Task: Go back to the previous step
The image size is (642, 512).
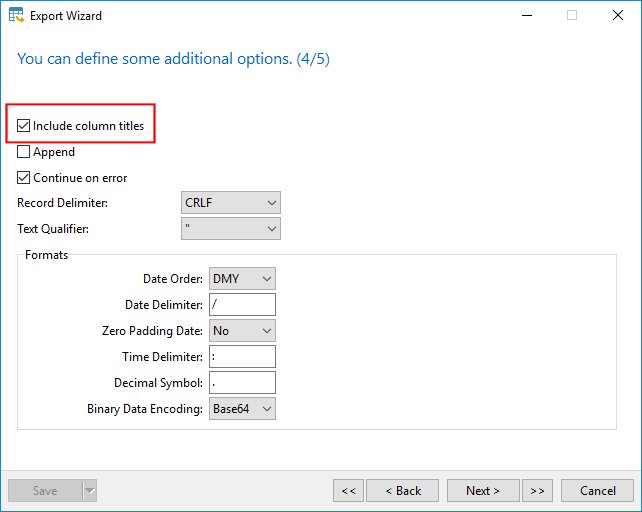Action: pyautogui.click(x=402, y=491)
